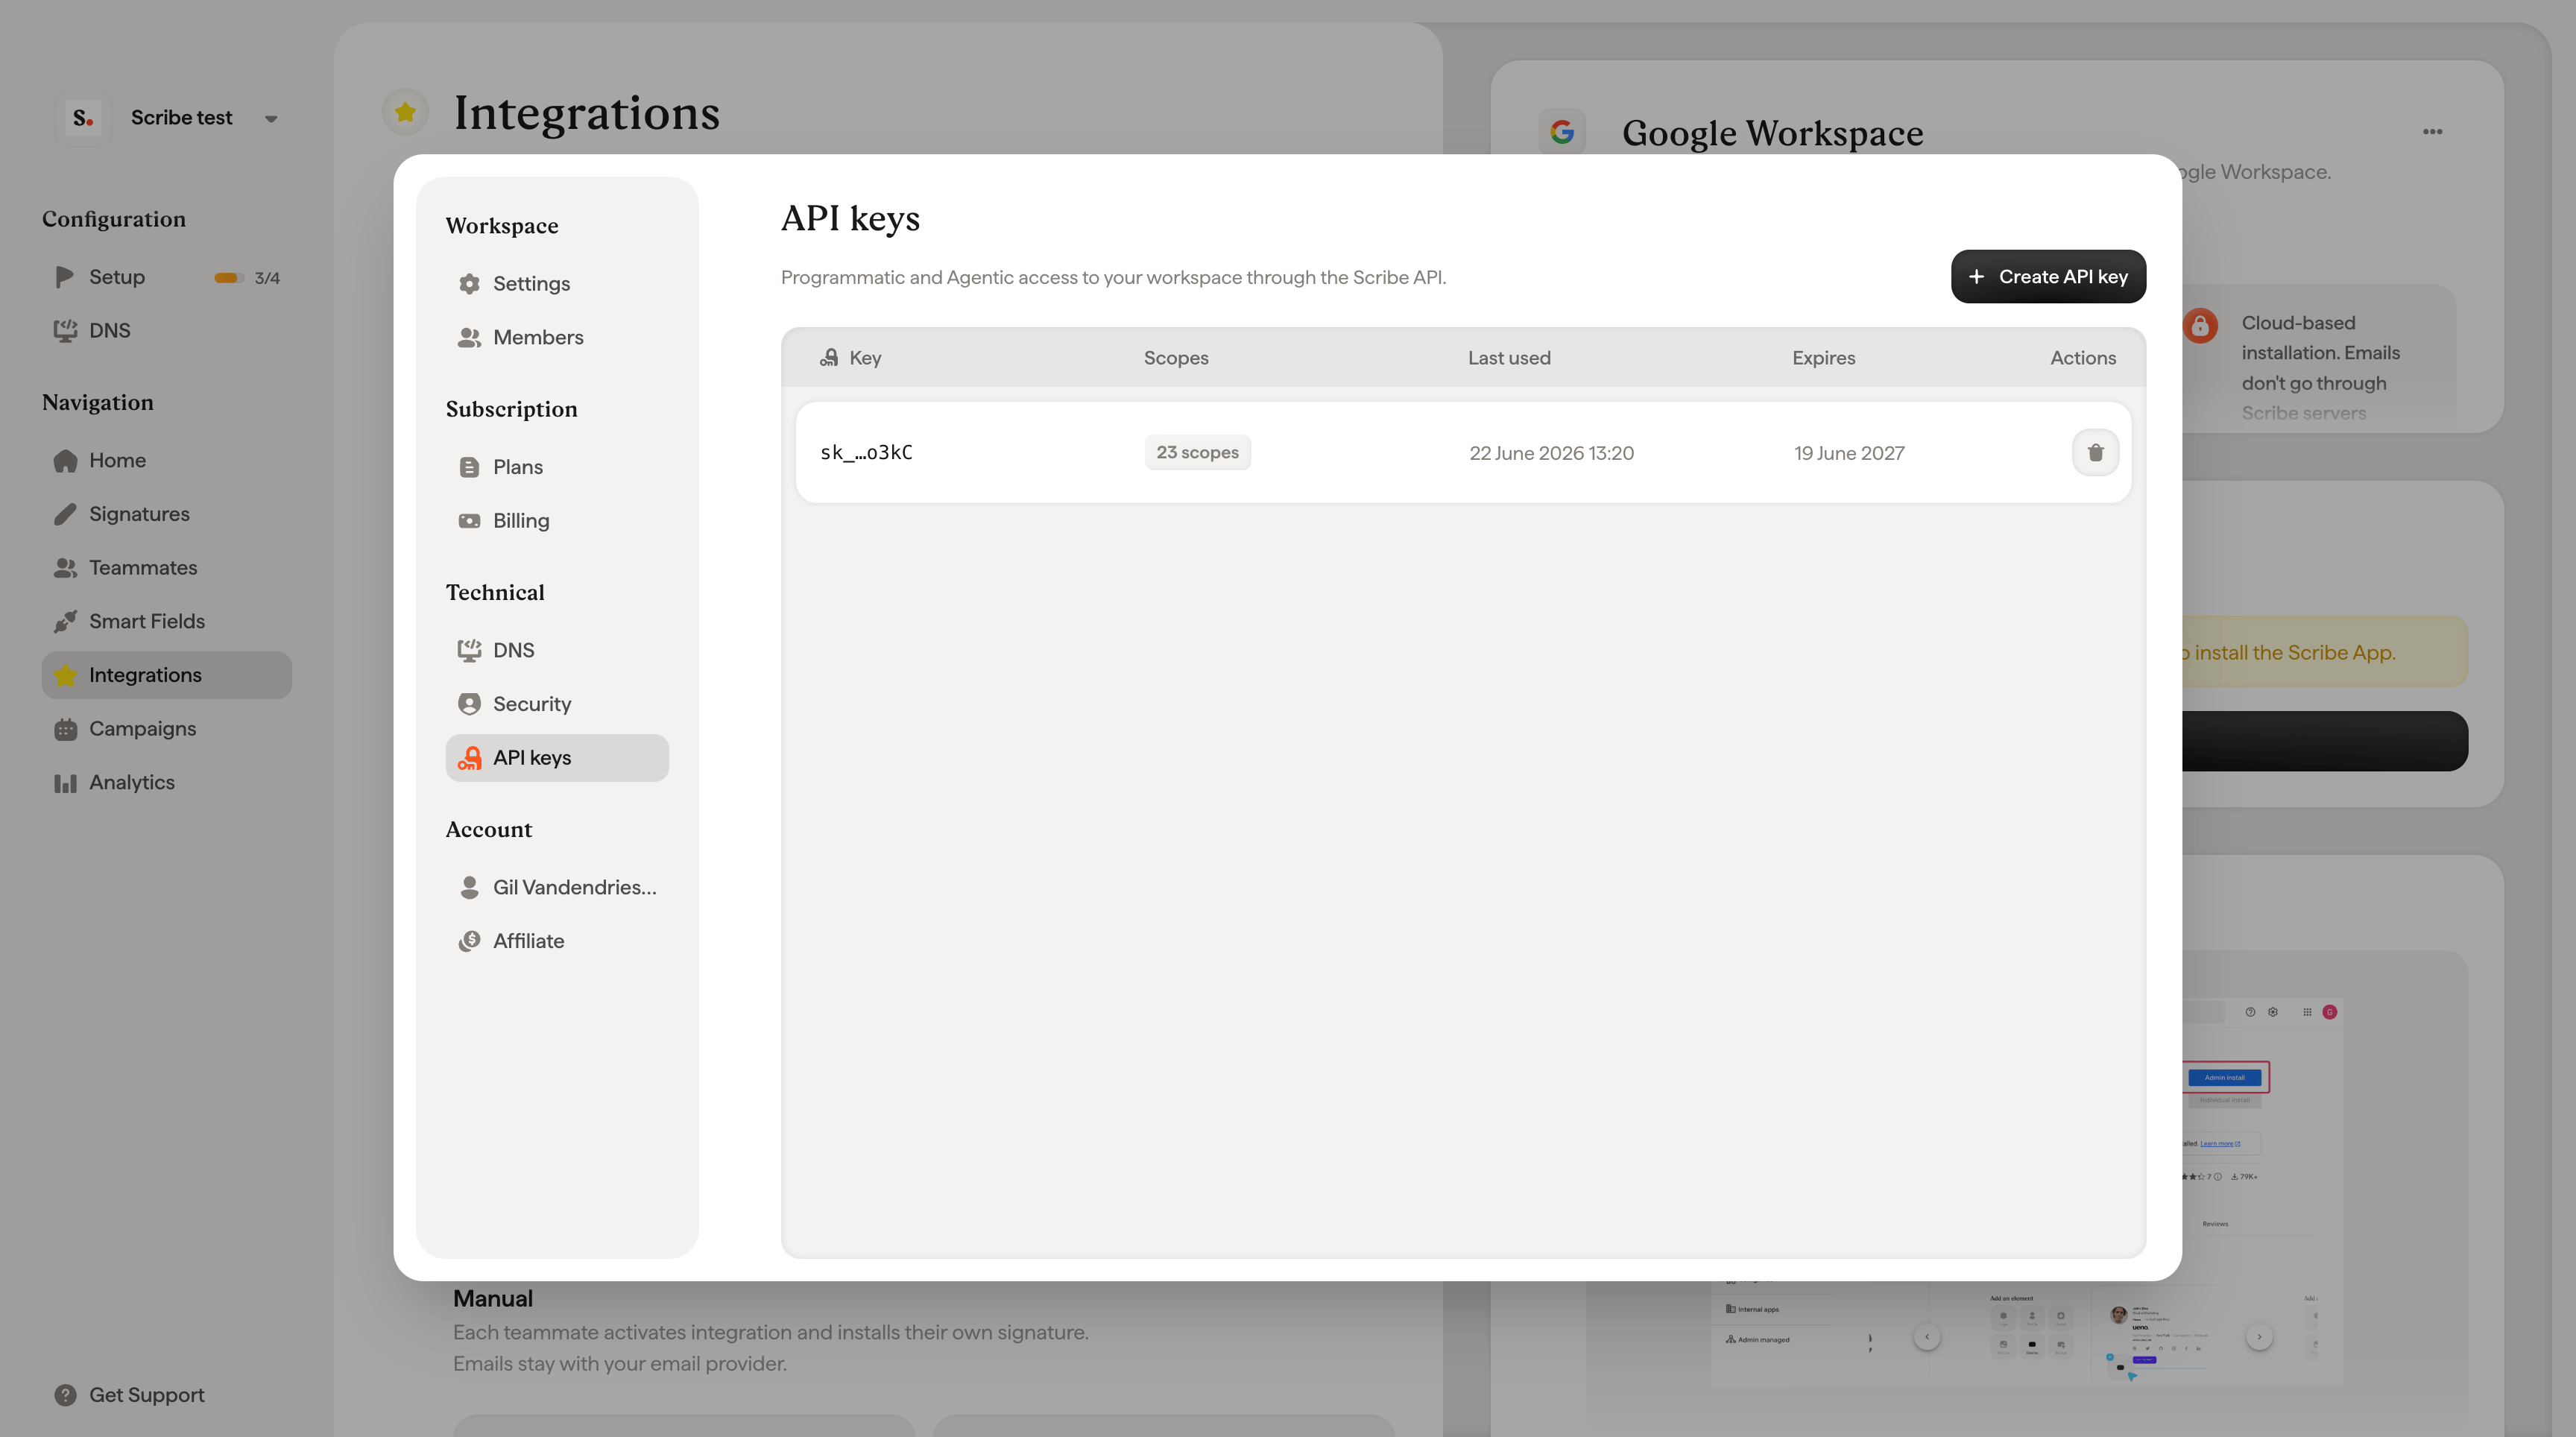Viewport: 2576px width, 1437px height.
Task: Open Smart Fields in main sidebar
Action: coord(166,622)
